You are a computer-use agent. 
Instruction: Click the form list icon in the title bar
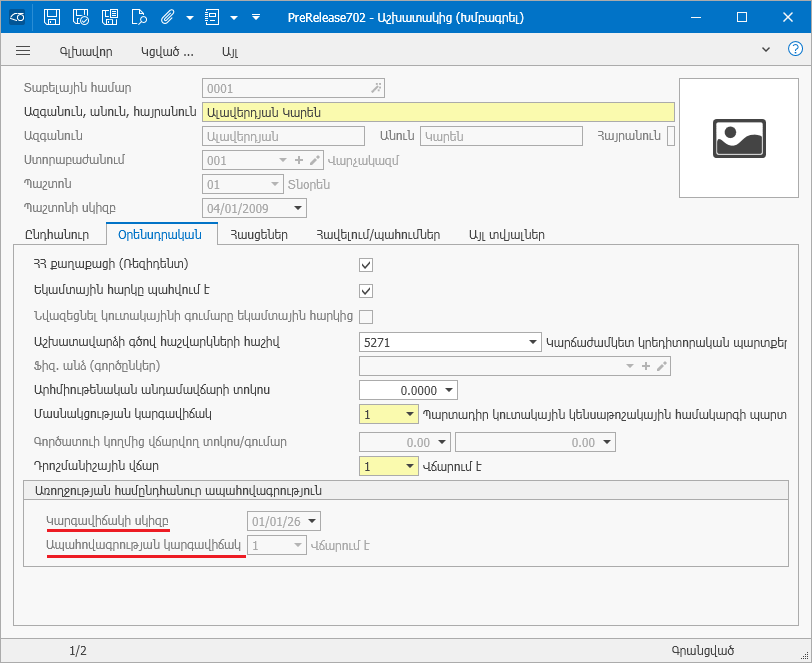(211, 17)
